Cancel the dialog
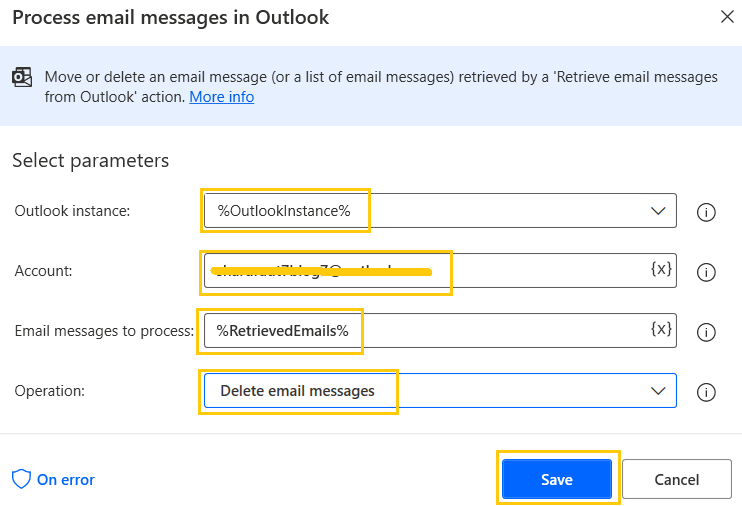The image size is (742, 506). pos(677,479)
